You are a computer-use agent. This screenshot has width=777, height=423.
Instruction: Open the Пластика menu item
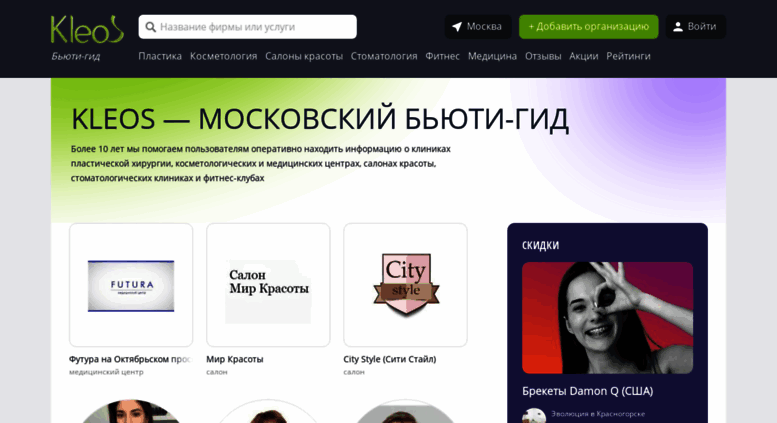click(160, 56)
